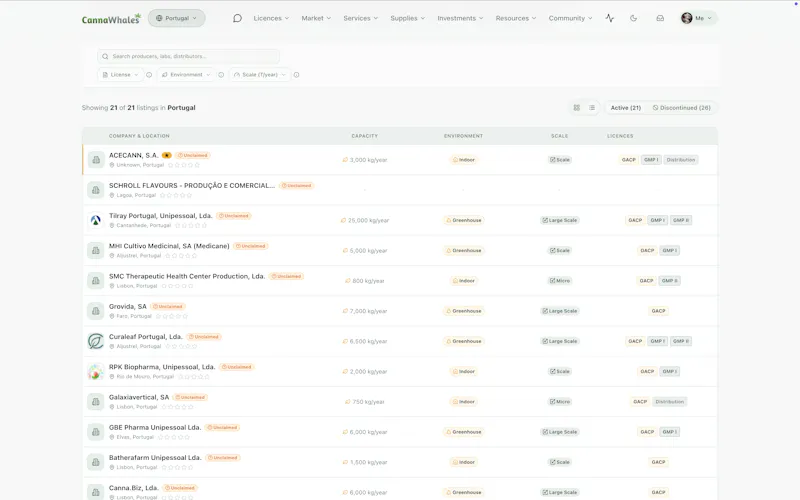The width and height of the screenshot is (800, 500).
Task: Click ACECANN star rating
Action: (x=184, y=165)
